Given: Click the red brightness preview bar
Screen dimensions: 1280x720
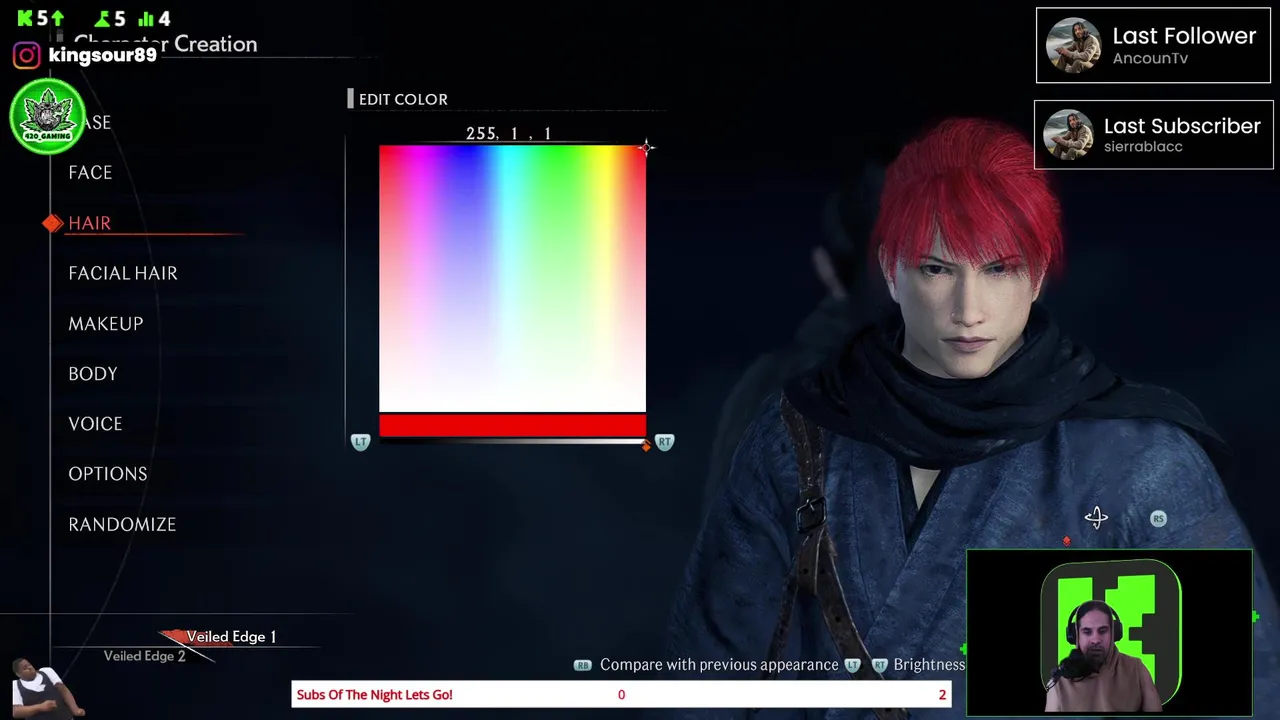Looking at the screenshot, I should [x=512, y=425].
